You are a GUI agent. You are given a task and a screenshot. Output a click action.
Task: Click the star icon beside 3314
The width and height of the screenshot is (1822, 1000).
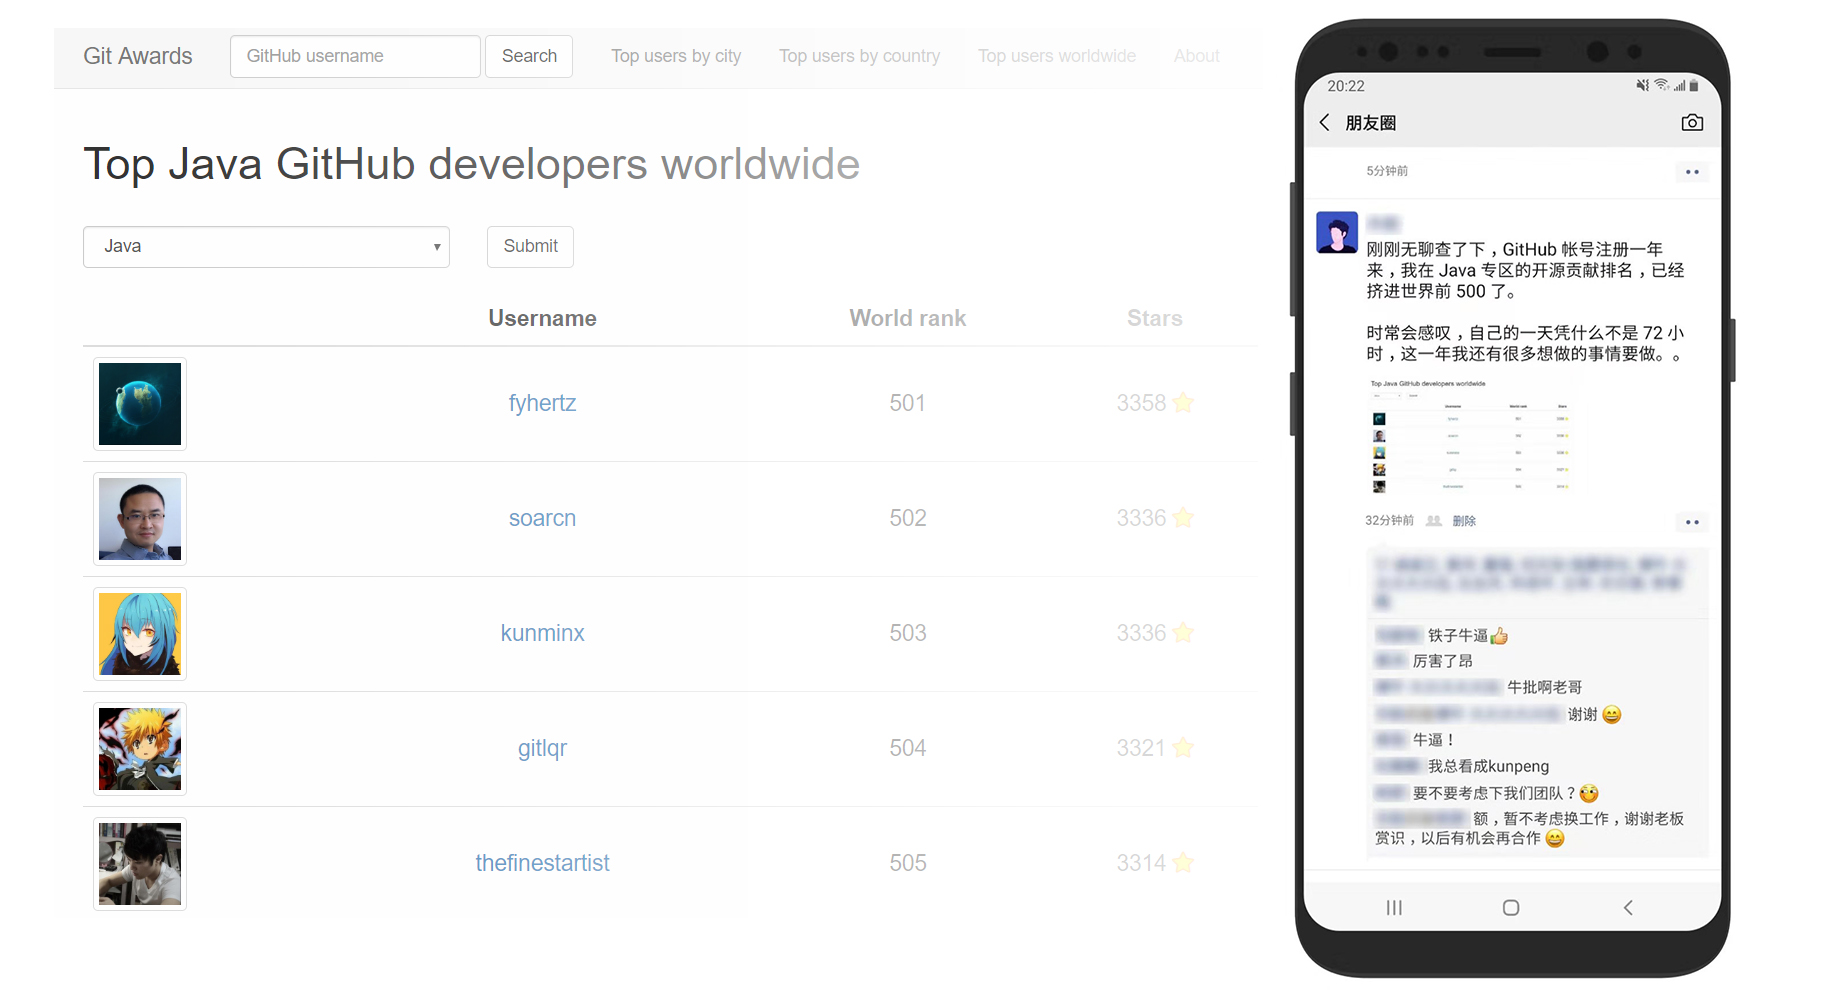pyautogui.click(x=1183, y=862)
